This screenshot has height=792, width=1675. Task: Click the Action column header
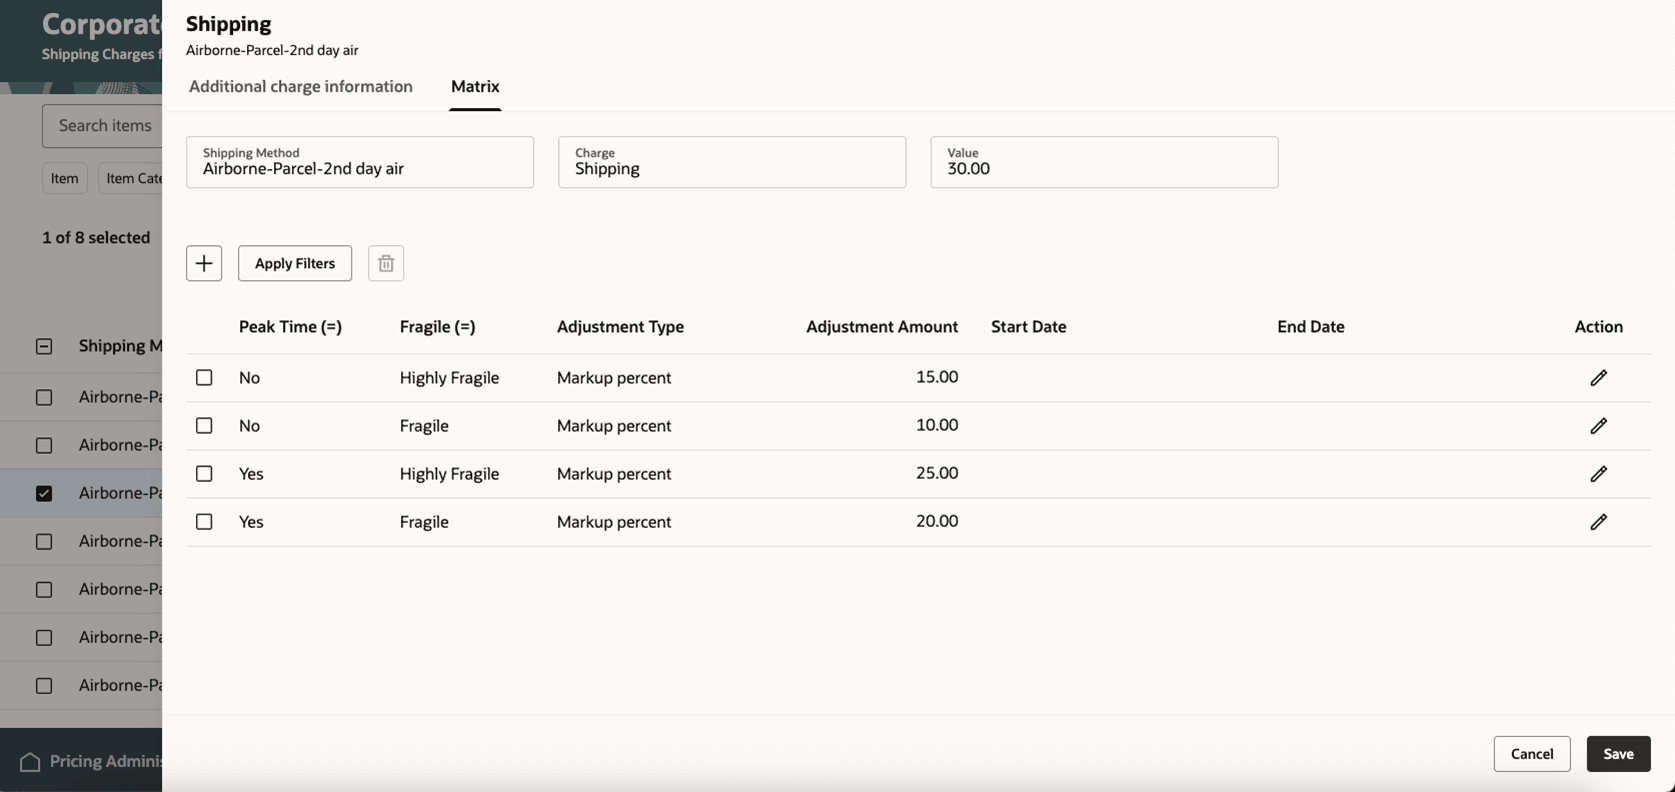click(1598, 327)
